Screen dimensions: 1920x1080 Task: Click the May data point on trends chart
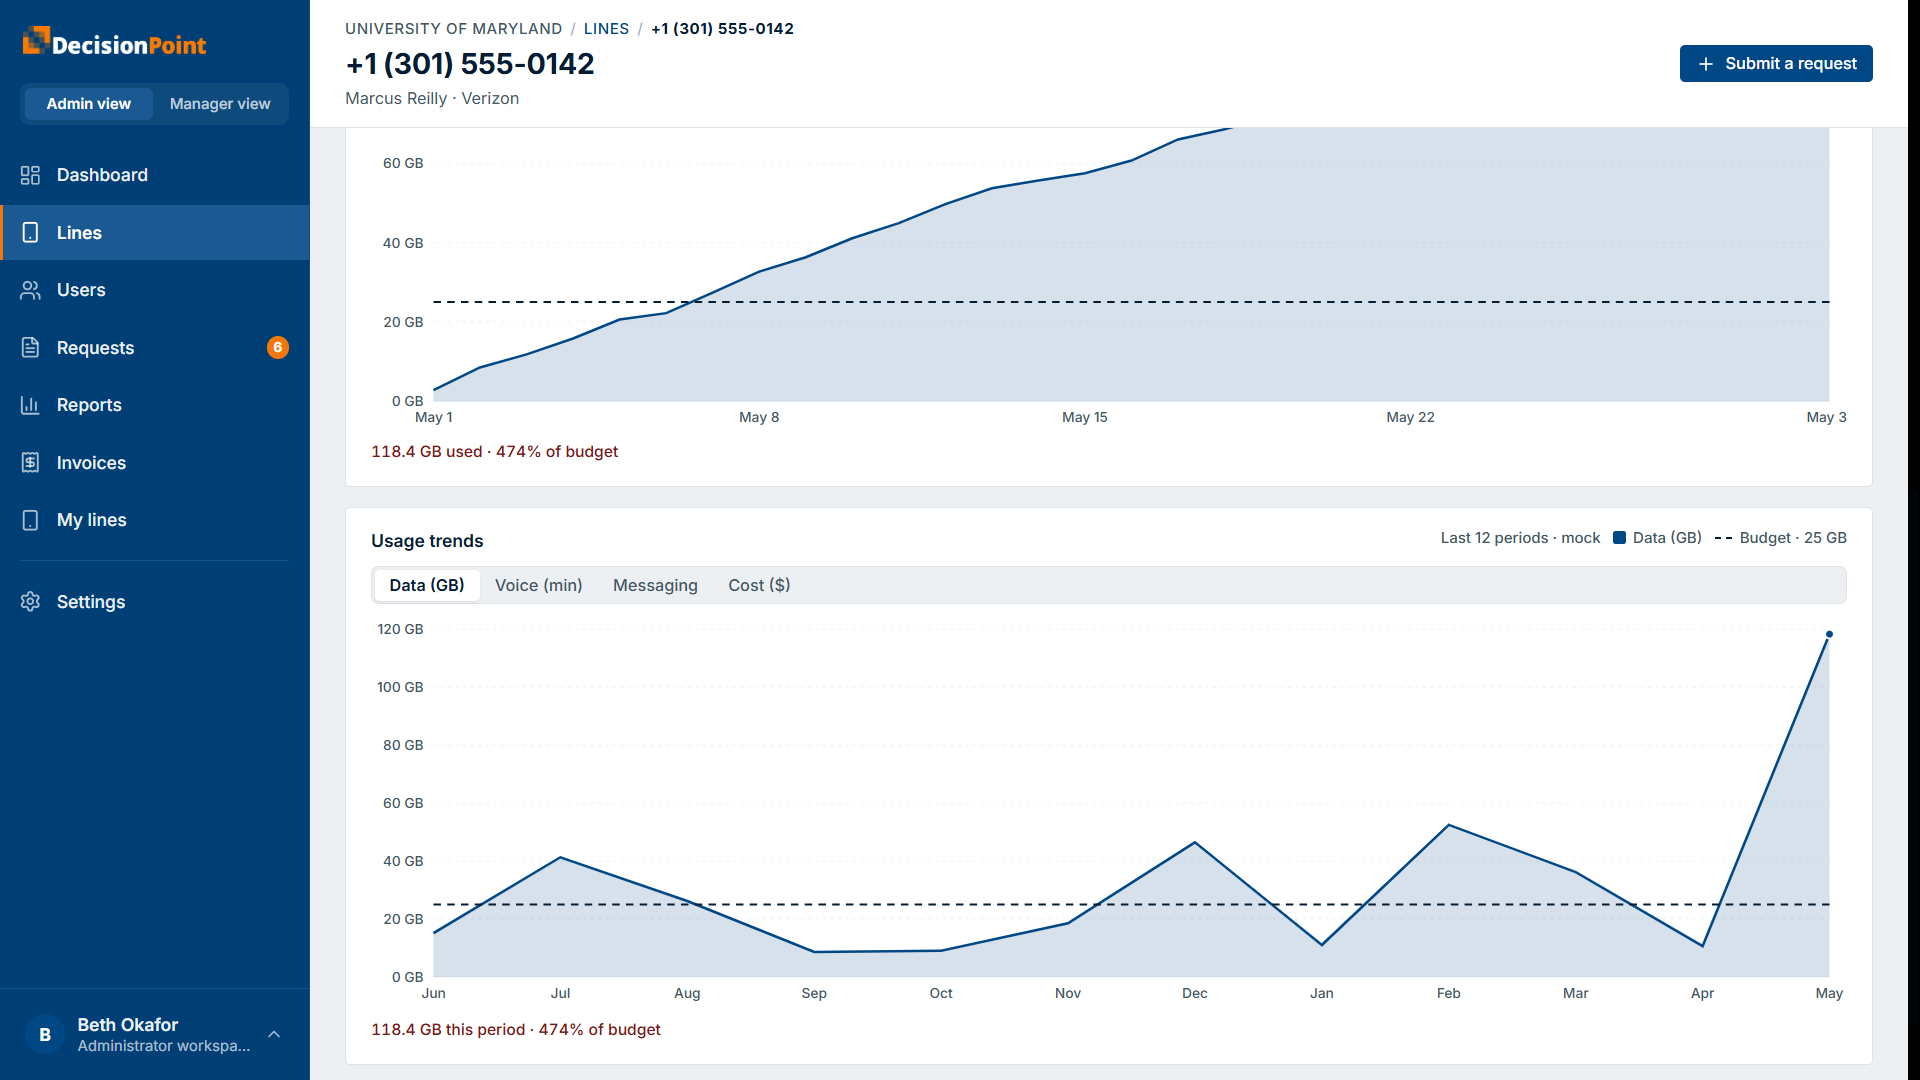click(1829, 634)
